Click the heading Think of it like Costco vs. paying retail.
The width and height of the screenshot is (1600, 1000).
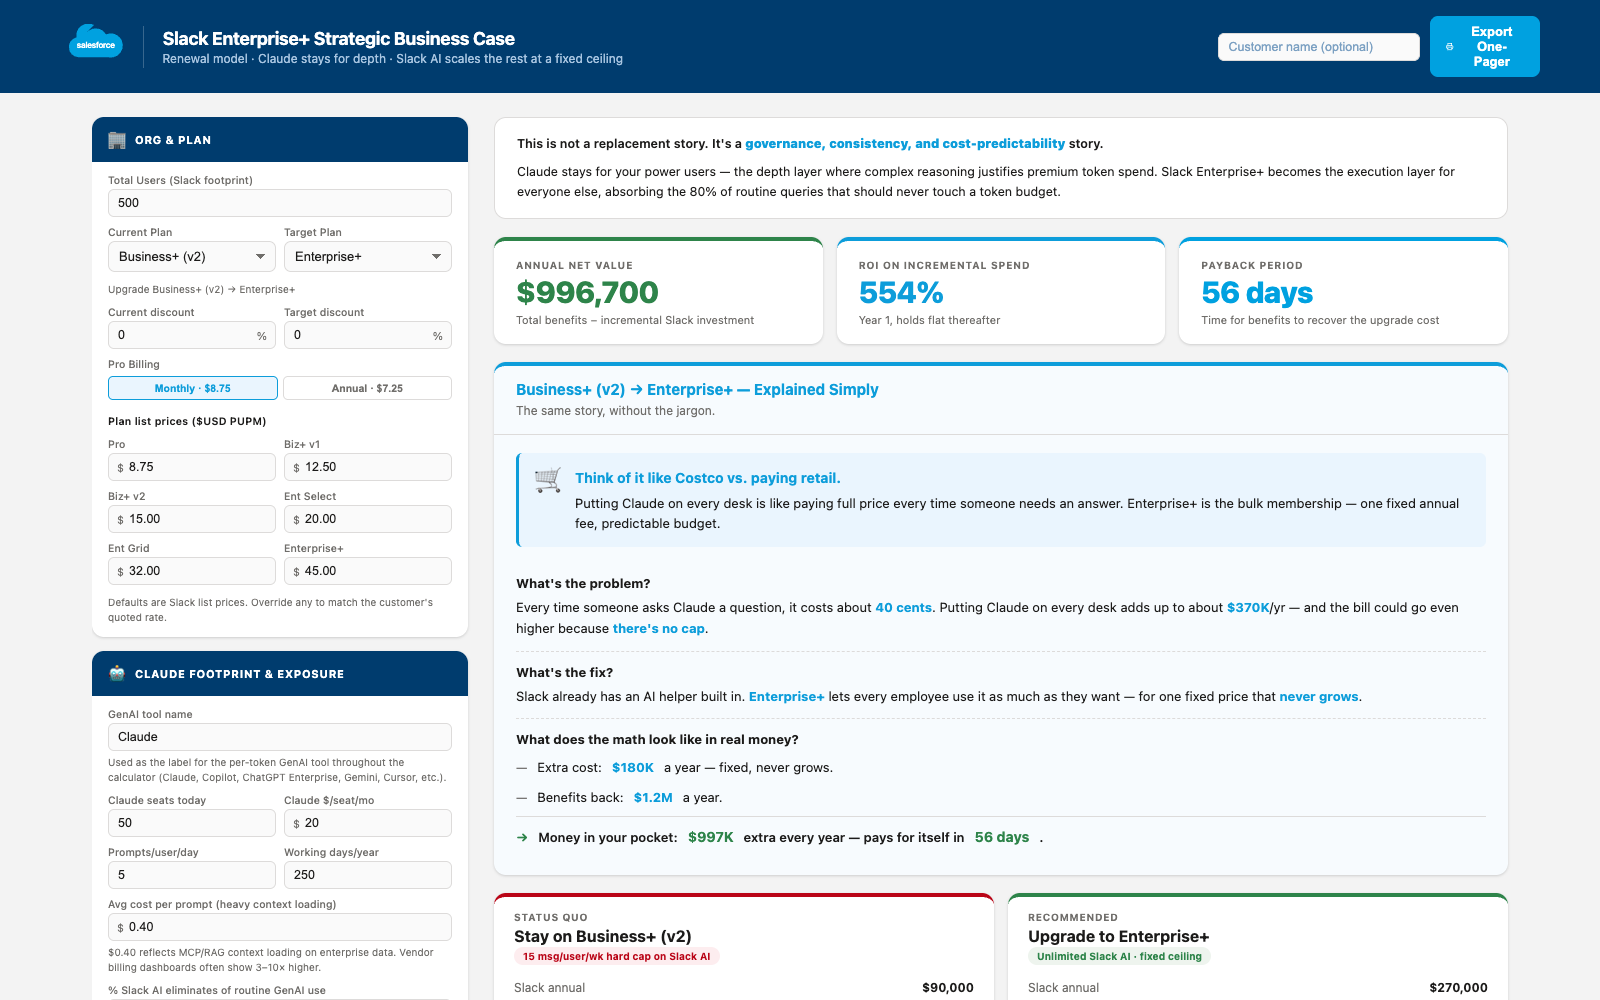[x=708, y=478]
